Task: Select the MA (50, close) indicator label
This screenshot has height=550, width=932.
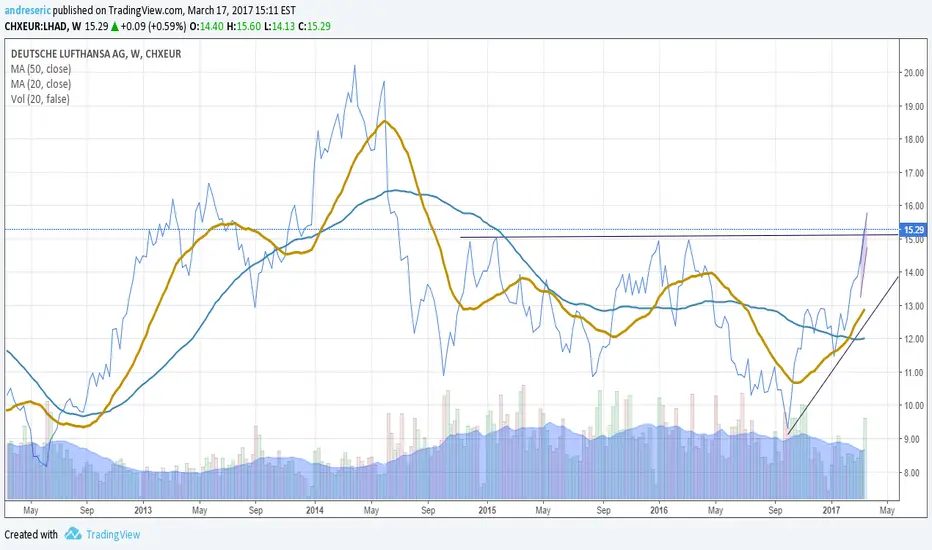Action: pos(41,69)
